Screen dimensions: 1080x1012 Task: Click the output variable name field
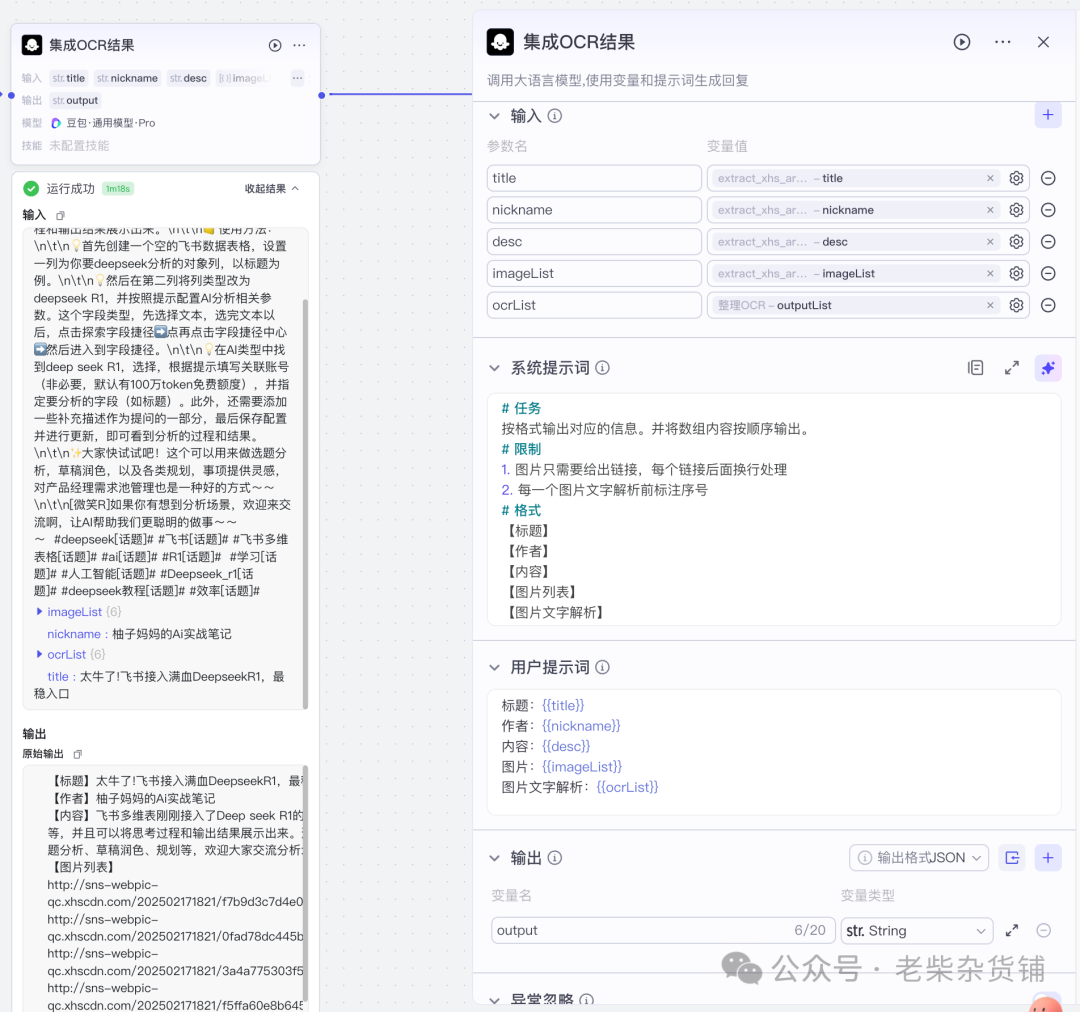click(663, 931)
